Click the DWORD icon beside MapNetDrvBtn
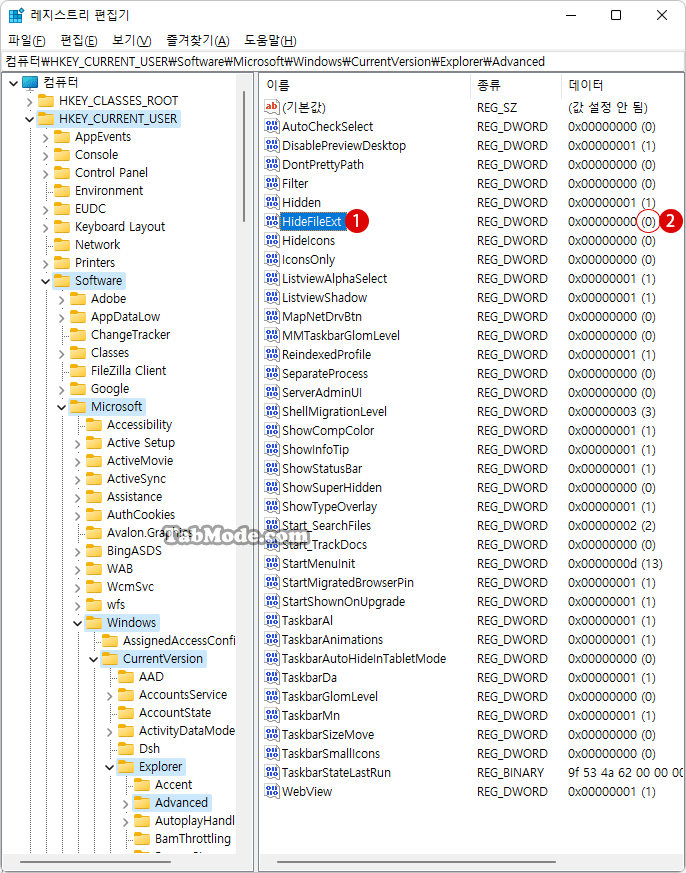The image size is (686, 873). coord(272,316)
